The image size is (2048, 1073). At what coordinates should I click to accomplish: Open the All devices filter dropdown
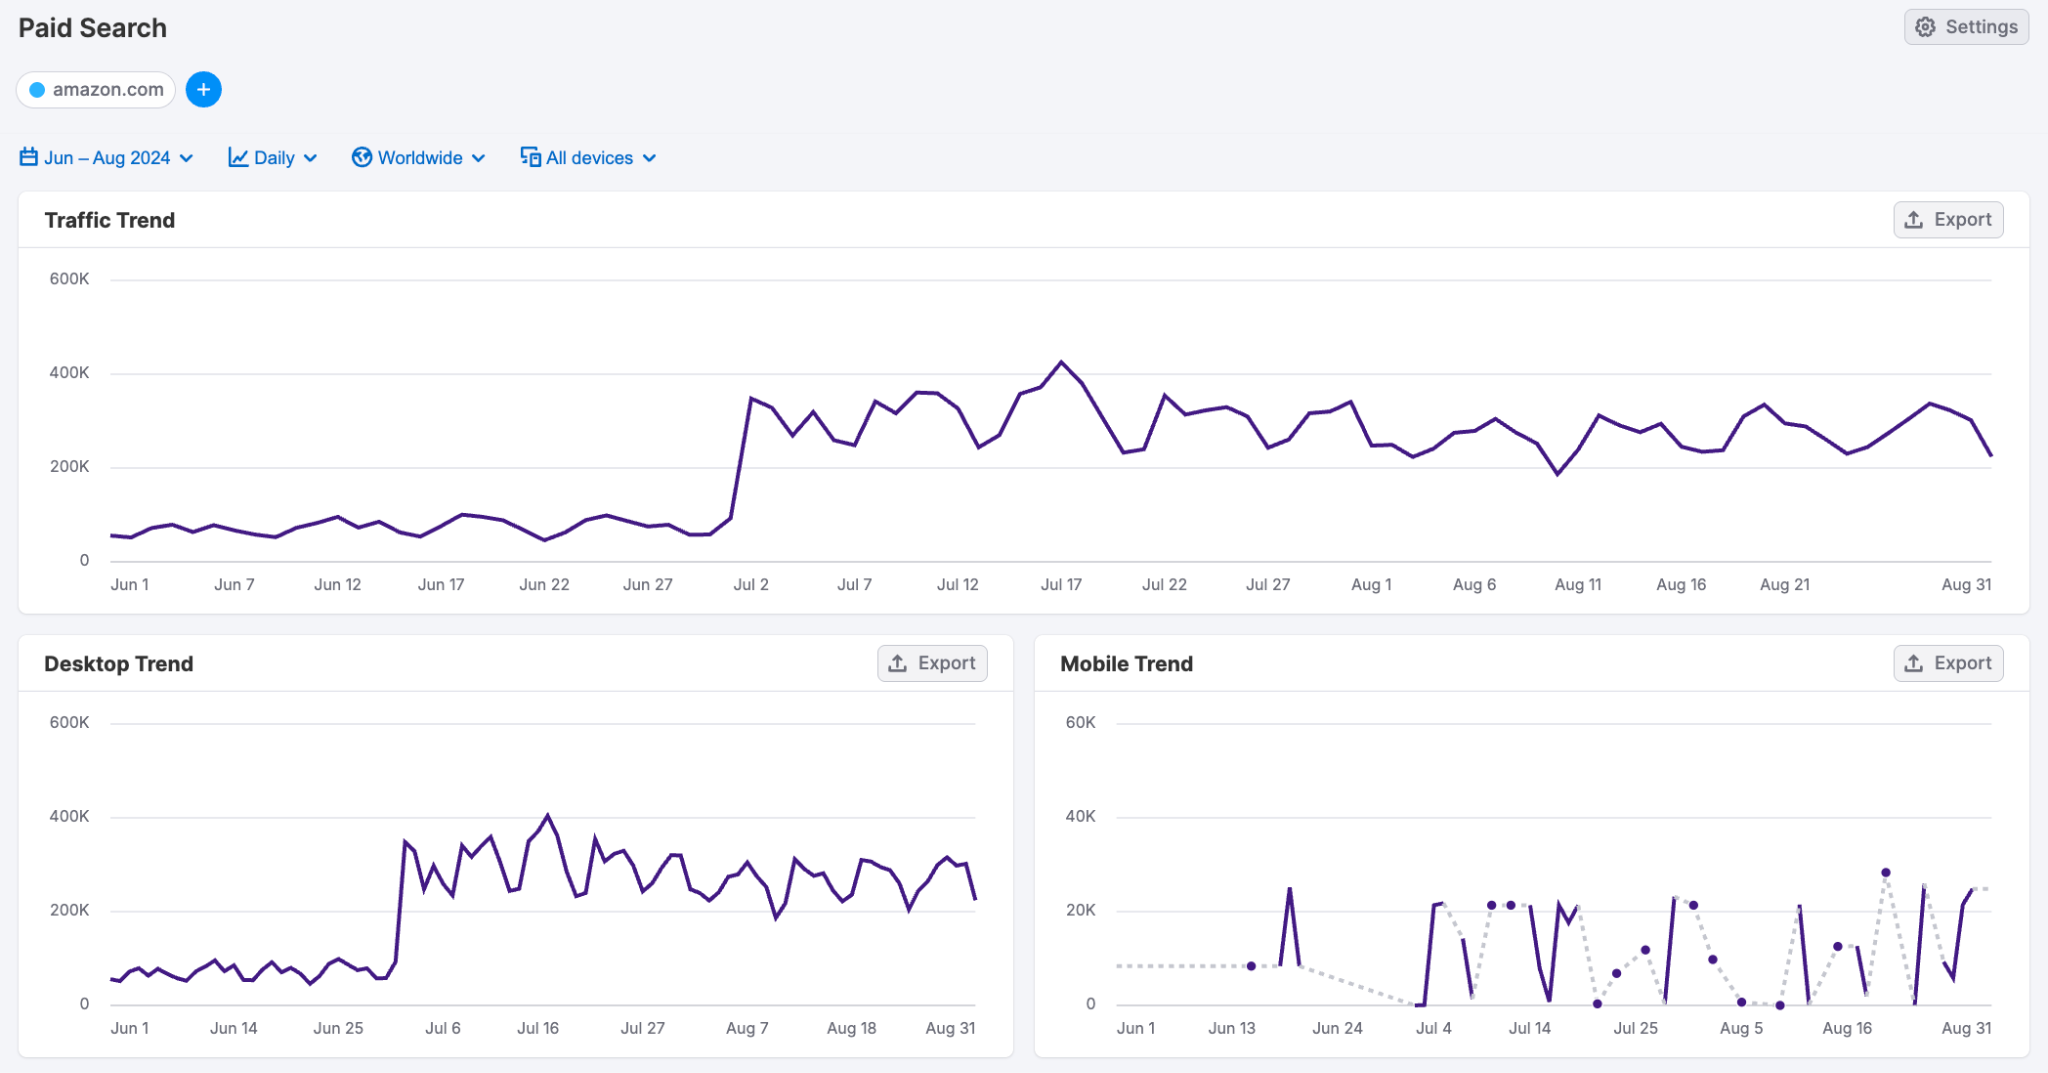590,157
